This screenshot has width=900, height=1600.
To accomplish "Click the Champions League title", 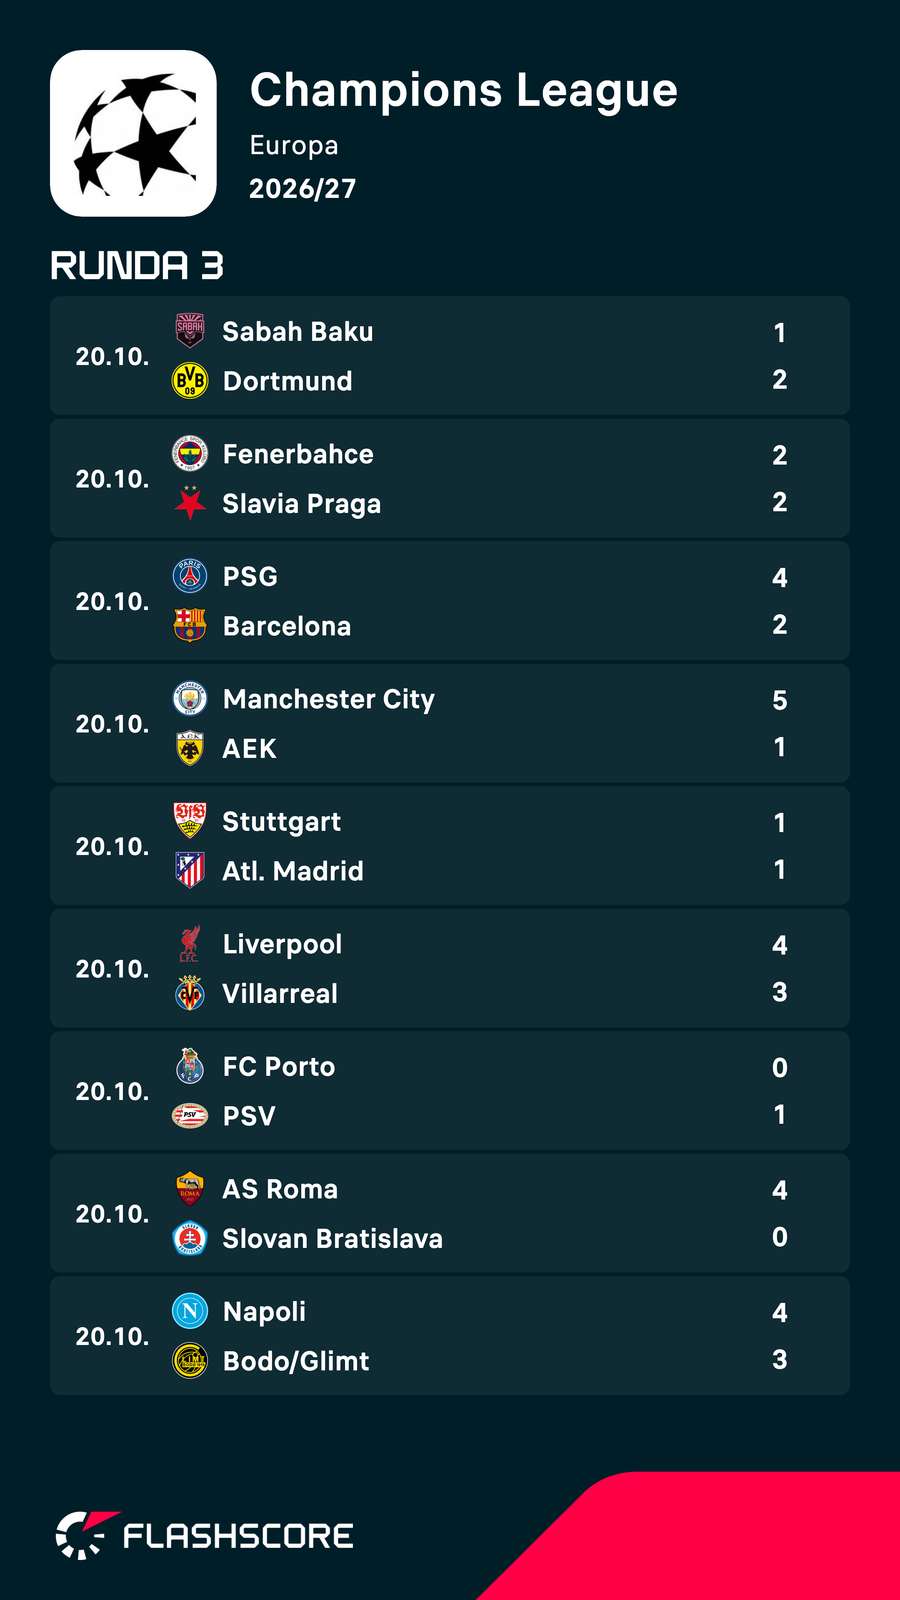I will (x=464, y=90).
